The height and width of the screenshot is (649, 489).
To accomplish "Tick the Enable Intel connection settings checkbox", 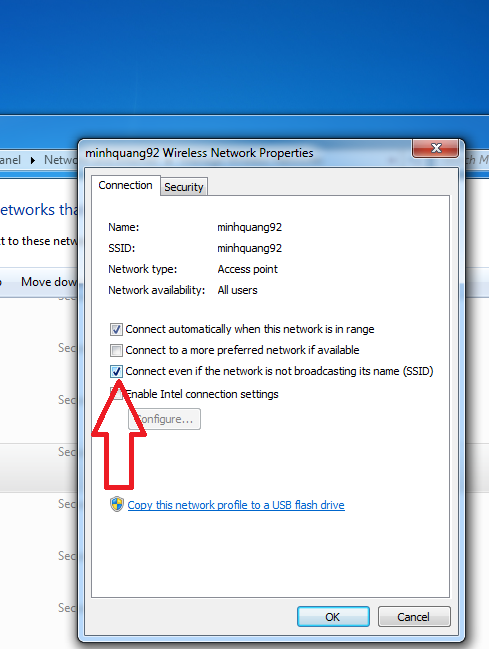I will [116, 394].
